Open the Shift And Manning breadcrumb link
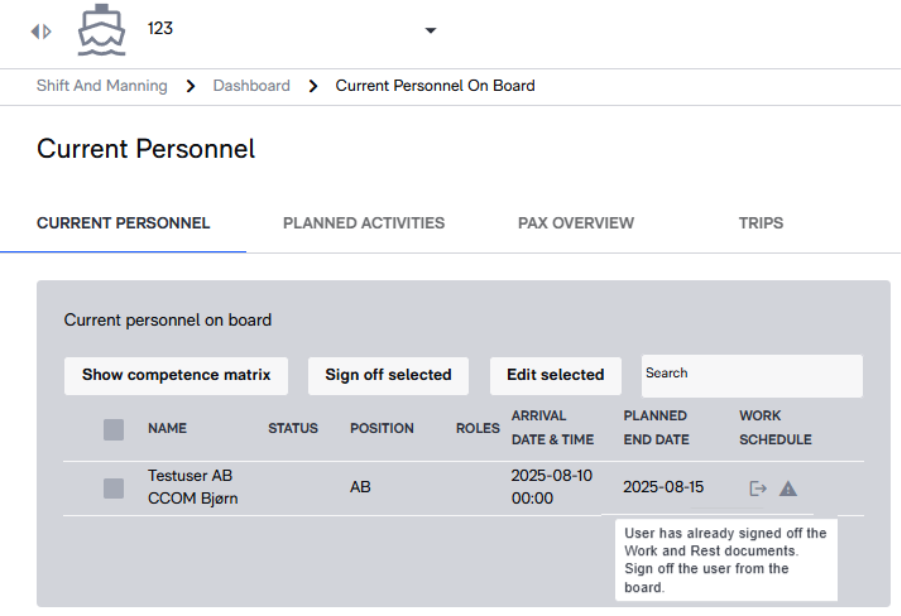 [102, 86]
